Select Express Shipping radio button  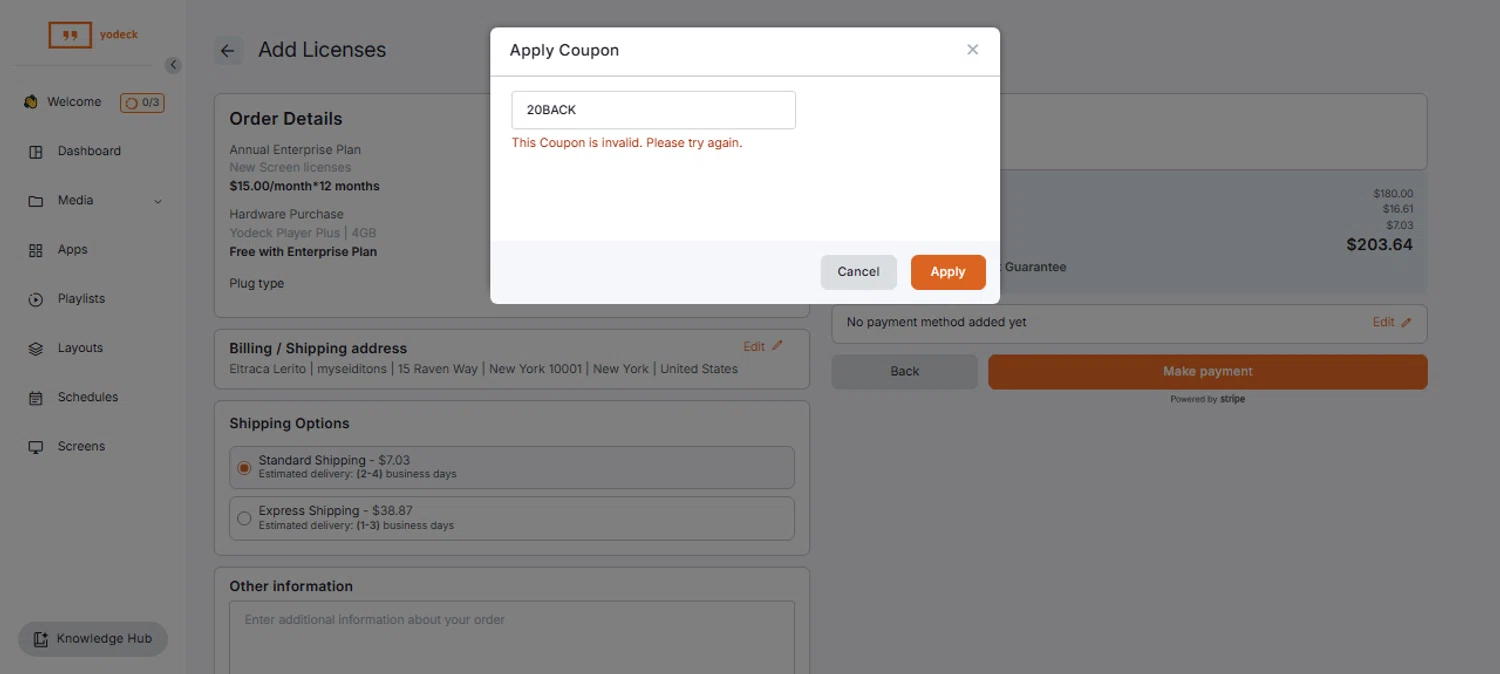(244, 518)
